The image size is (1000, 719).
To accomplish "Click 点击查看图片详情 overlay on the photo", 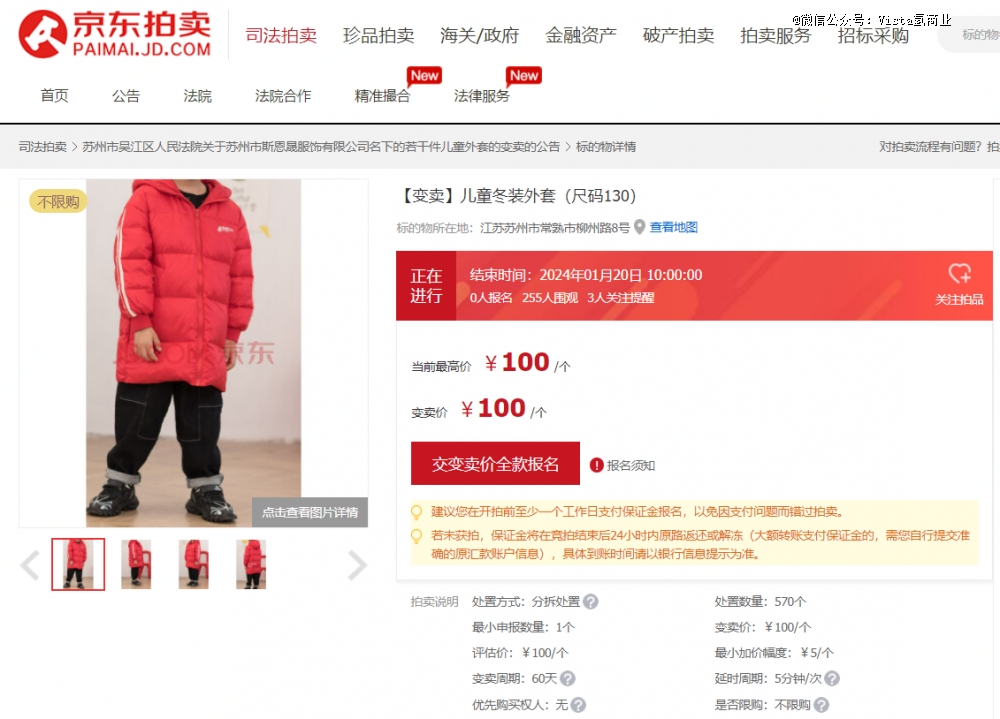I will pyautogui.click(x=310, y=512).
